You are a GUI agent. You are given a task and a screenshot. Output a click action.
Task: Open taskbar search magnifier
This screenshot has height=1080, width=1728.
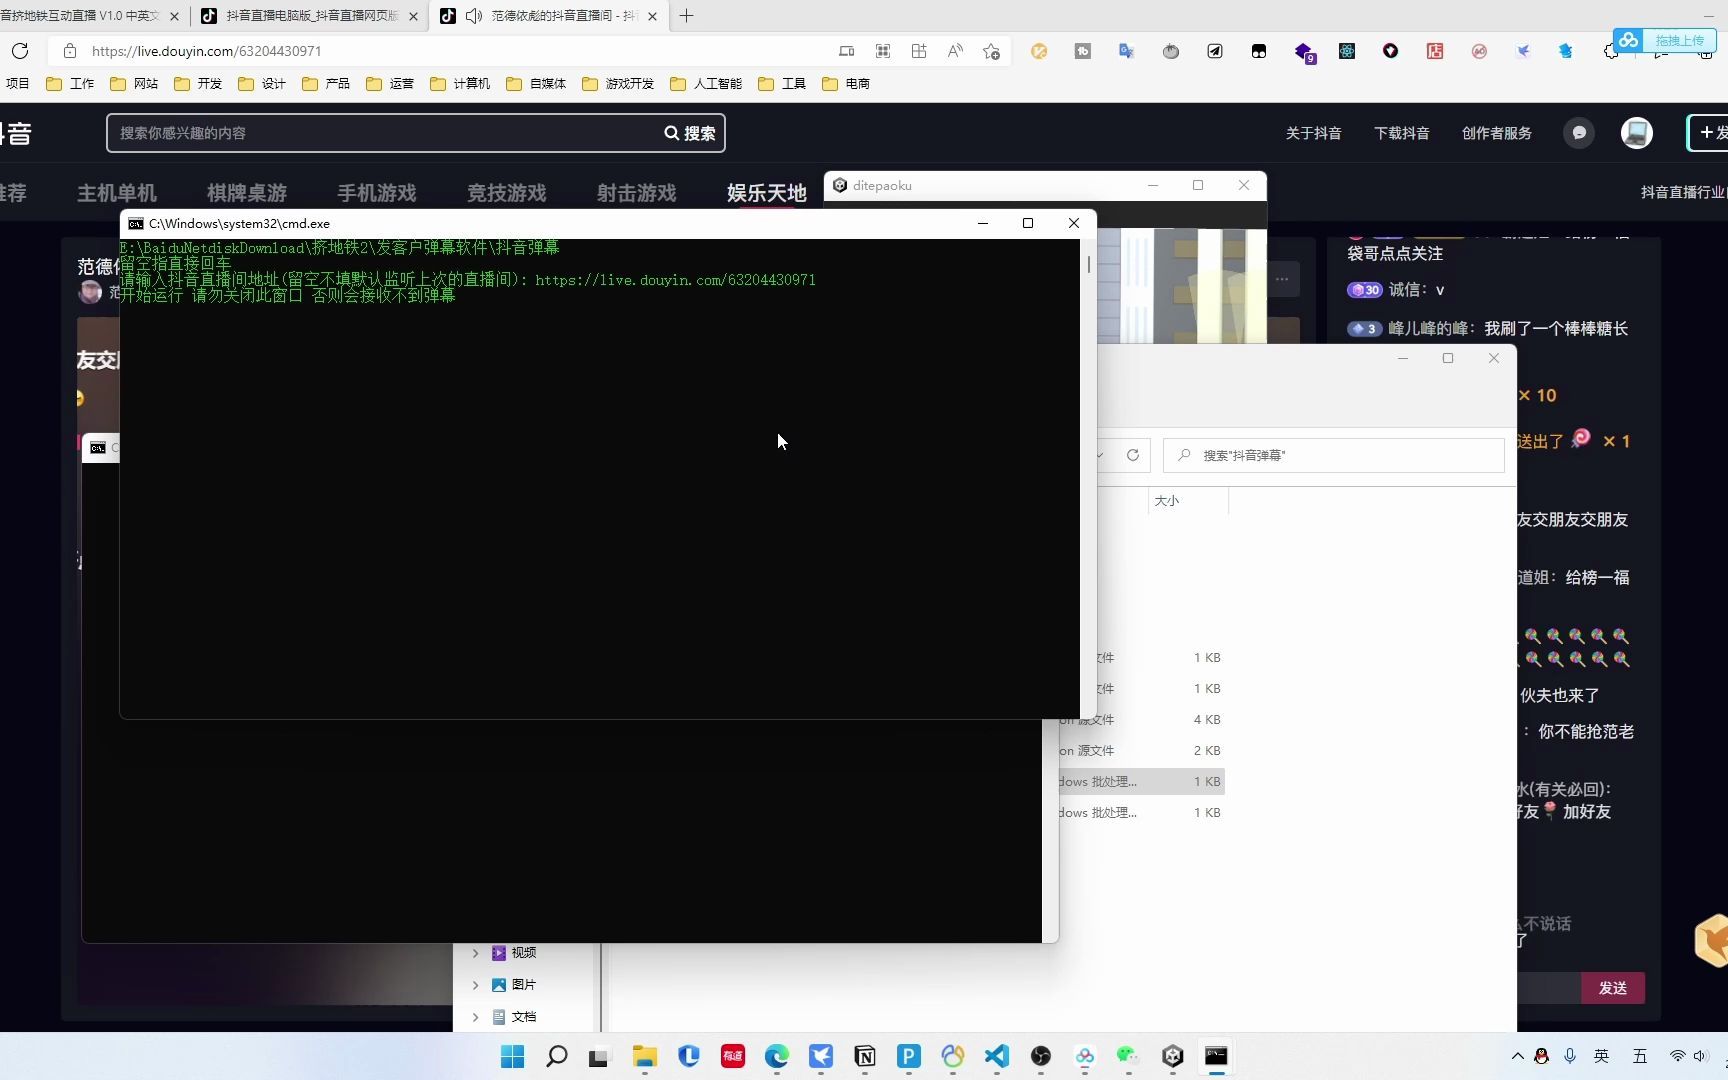[557, 1056]
